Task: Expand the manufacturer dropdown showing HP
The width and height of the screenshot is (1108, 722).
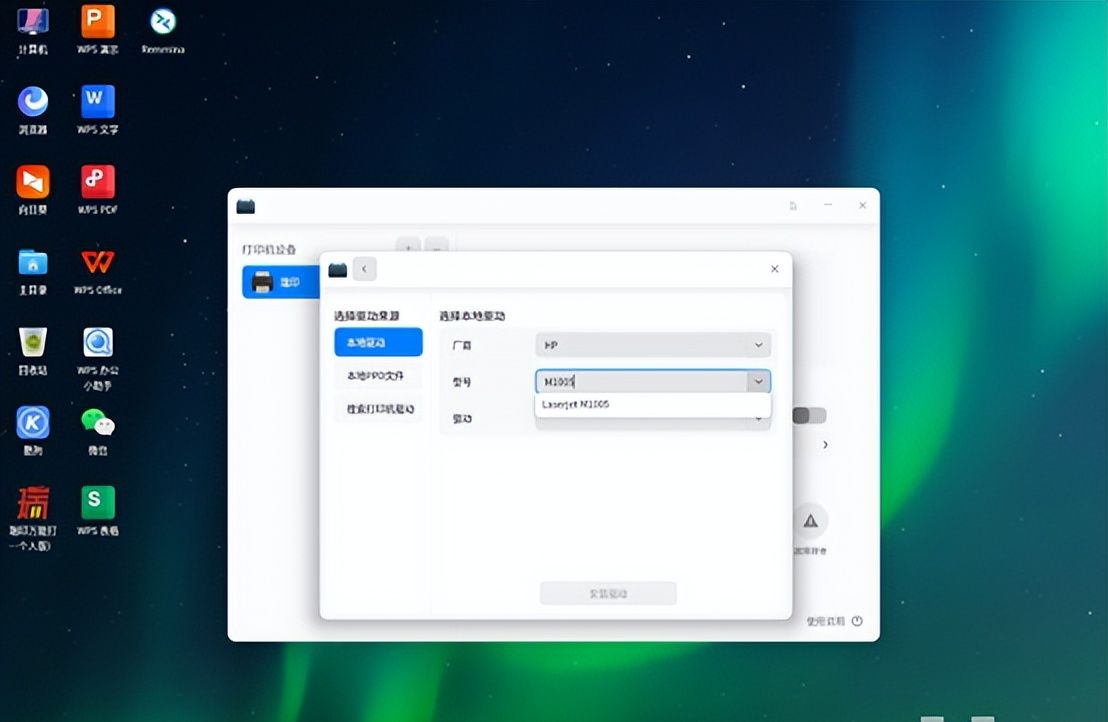Action: 653,345
